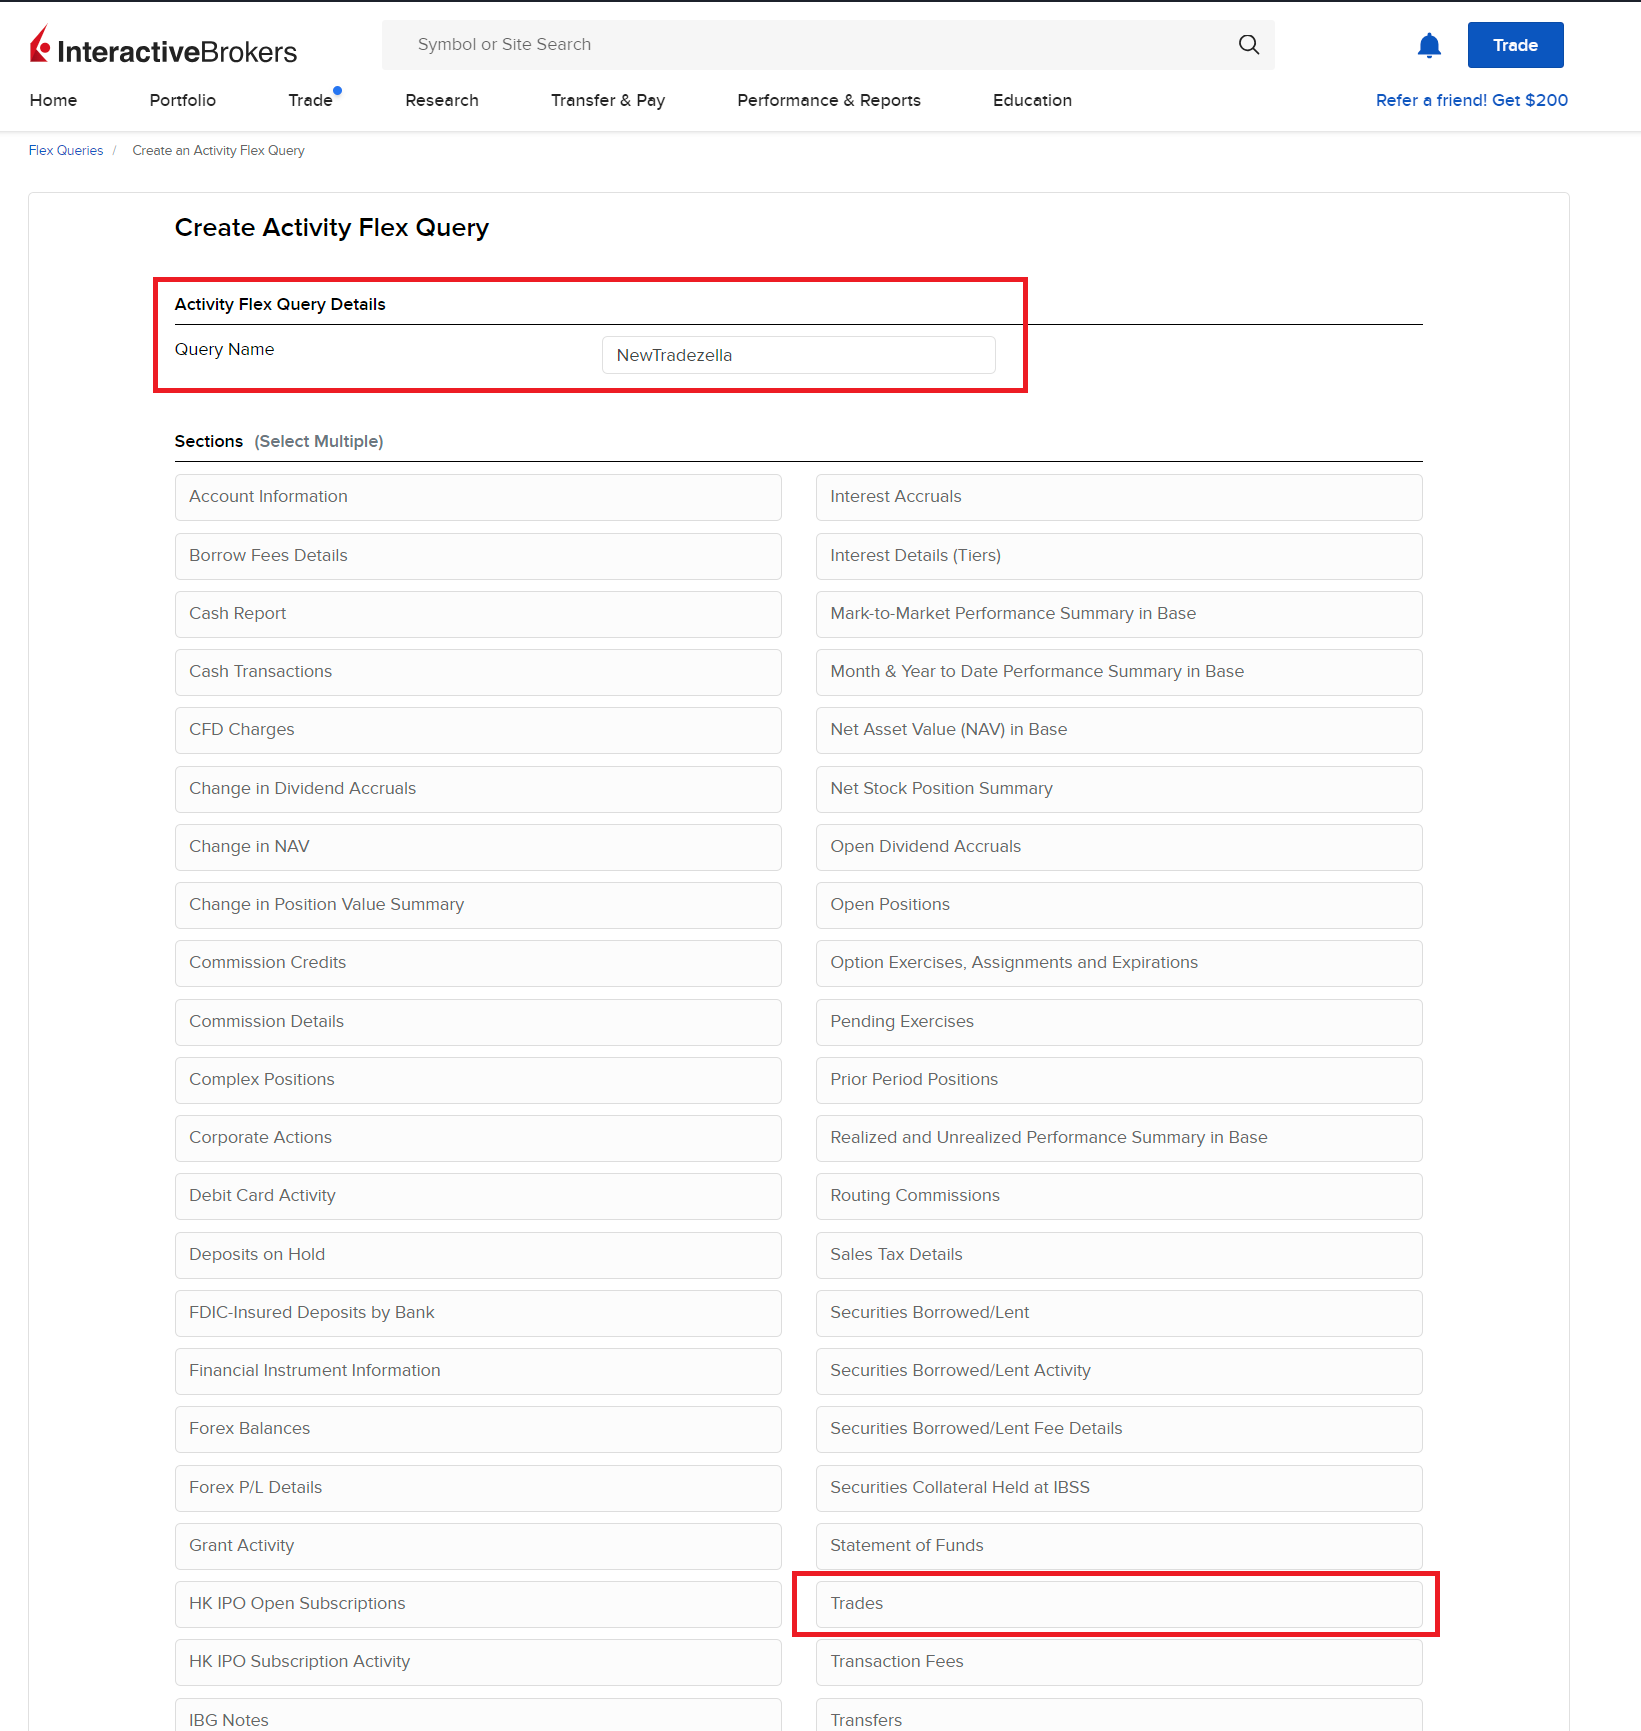Screen dimensions: 1641x1731
Task: Click the blue Trade button
Action: 1514,46
